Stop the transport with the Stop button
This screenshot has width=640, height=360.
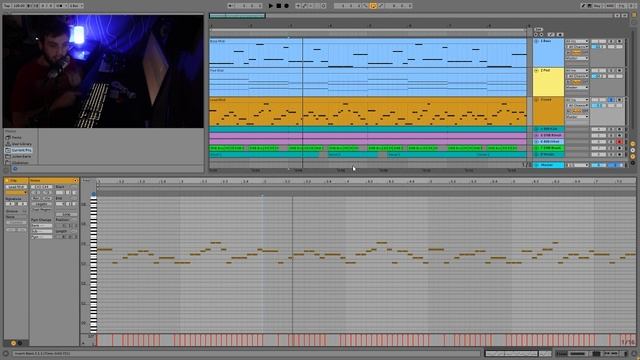click(279, 6)
